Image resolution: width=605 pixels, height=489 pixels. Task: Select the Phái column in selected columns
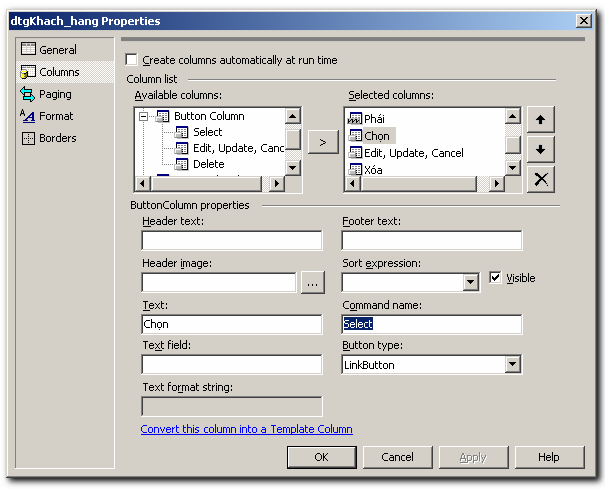374,118
